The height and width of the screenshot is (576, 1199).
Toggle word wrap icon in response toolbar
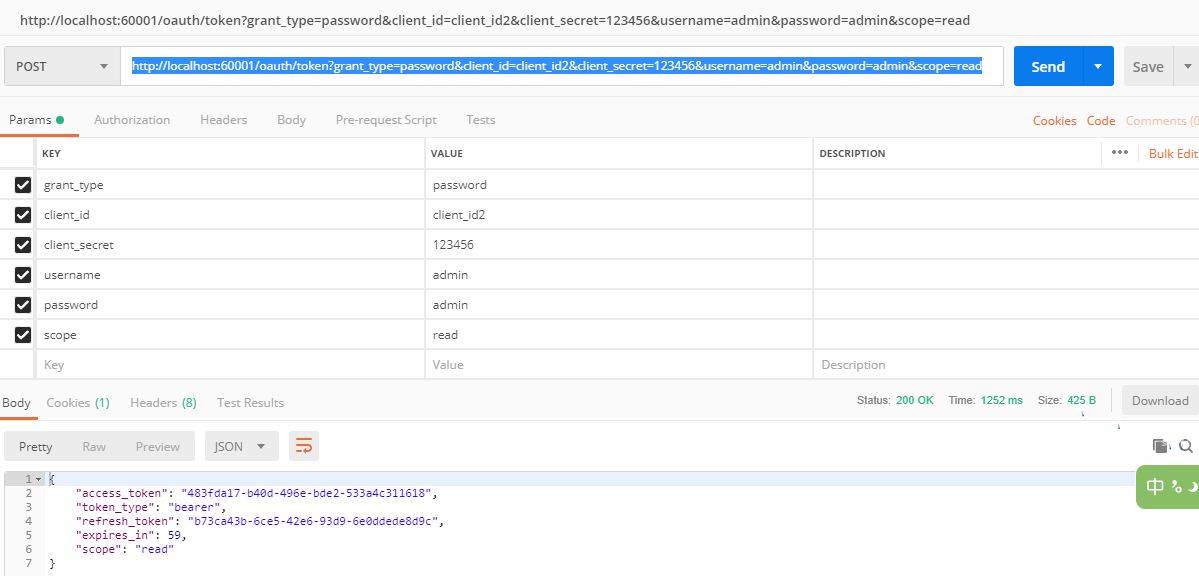pos(304,446)
